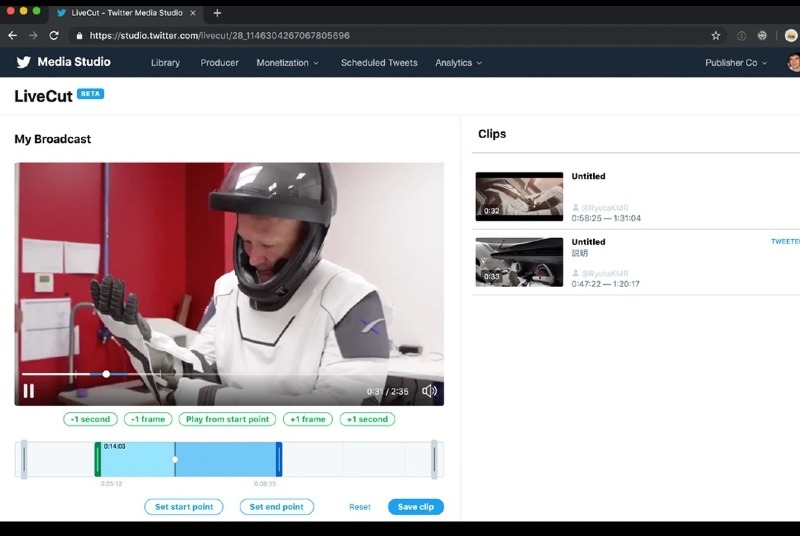Screen dimensions: 800x536
Task: Click the browser profile icon at the toolbar edge
Action: click(x=791, y=36)
